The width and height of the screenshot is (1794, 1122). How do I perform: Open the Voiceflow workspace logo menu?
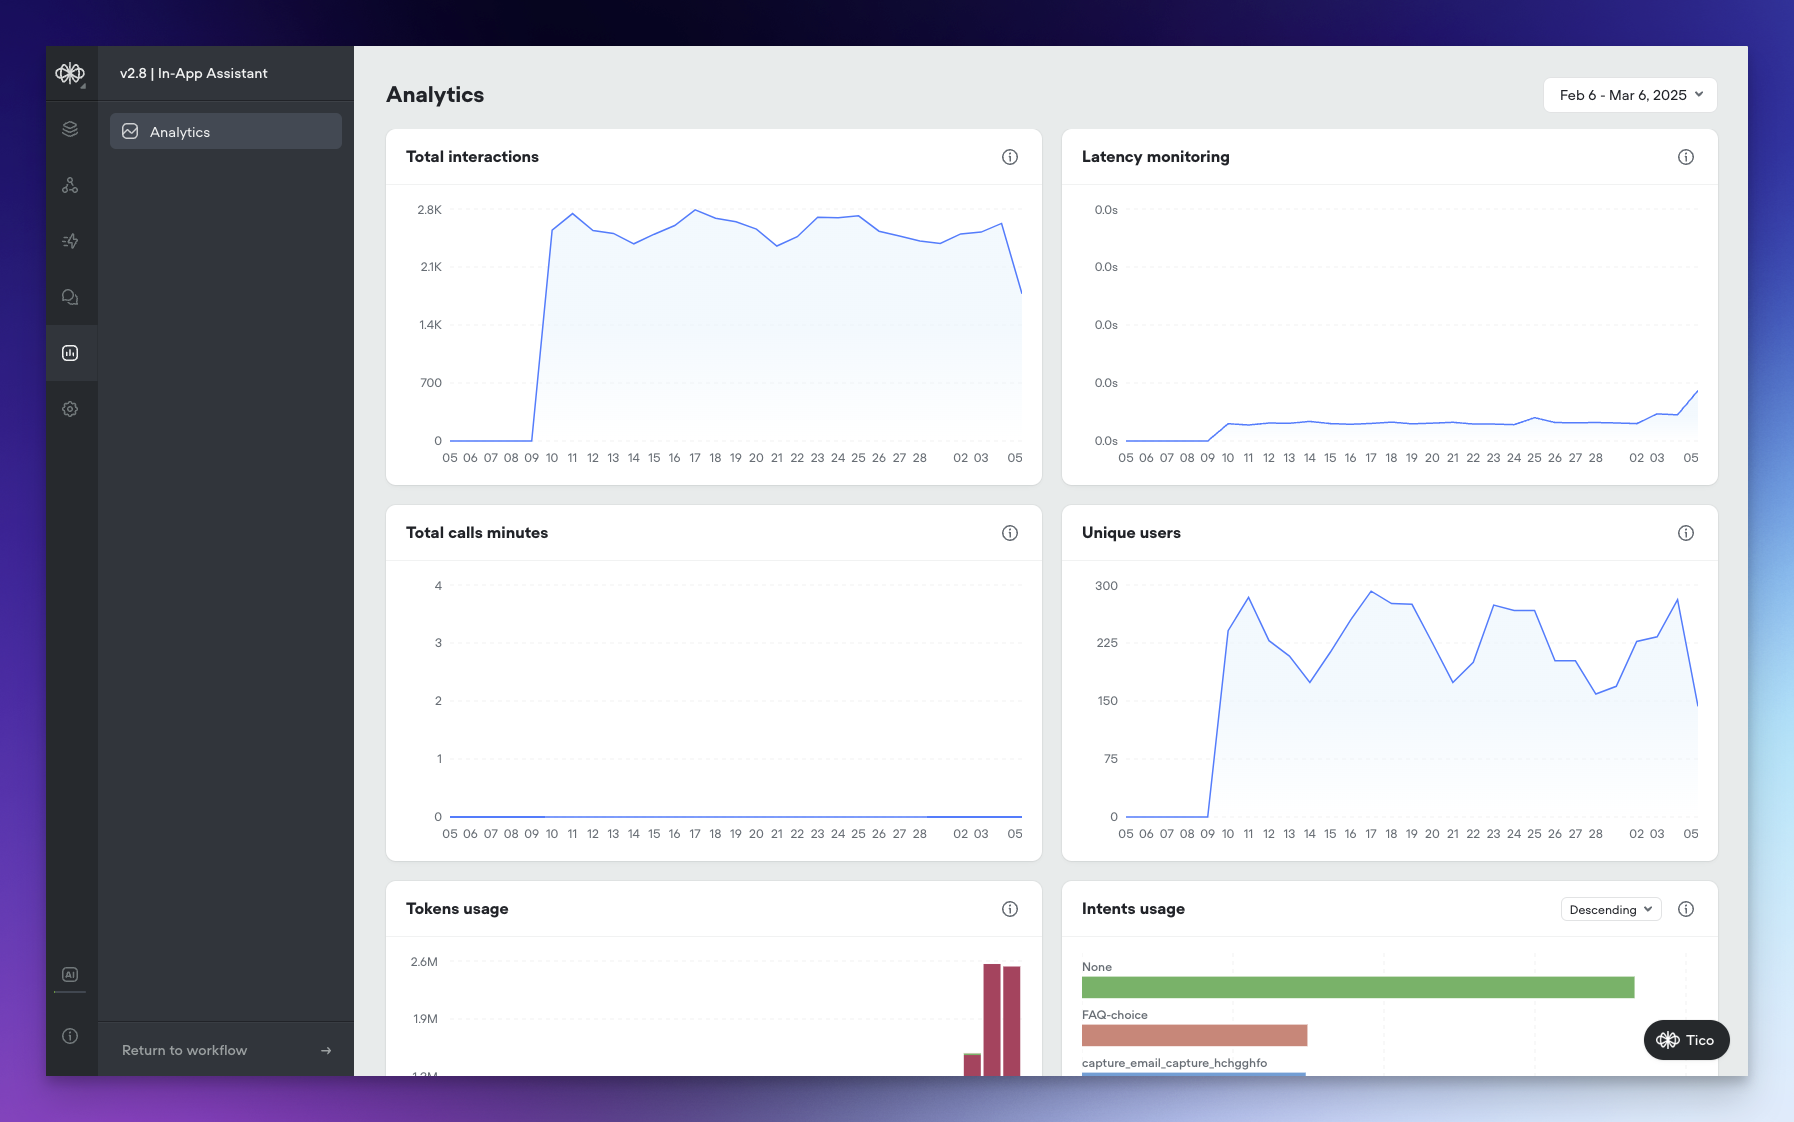(70, 73)
